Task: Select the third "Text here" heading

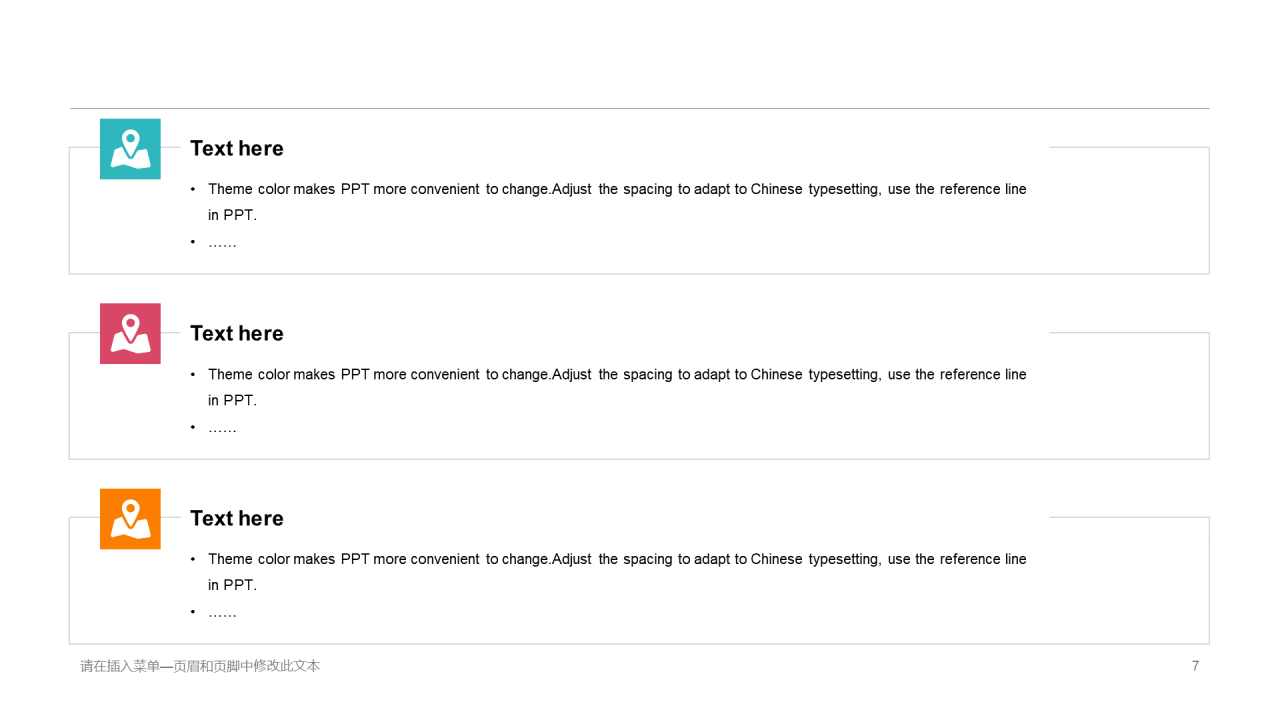Action: (x=237, y=518)
